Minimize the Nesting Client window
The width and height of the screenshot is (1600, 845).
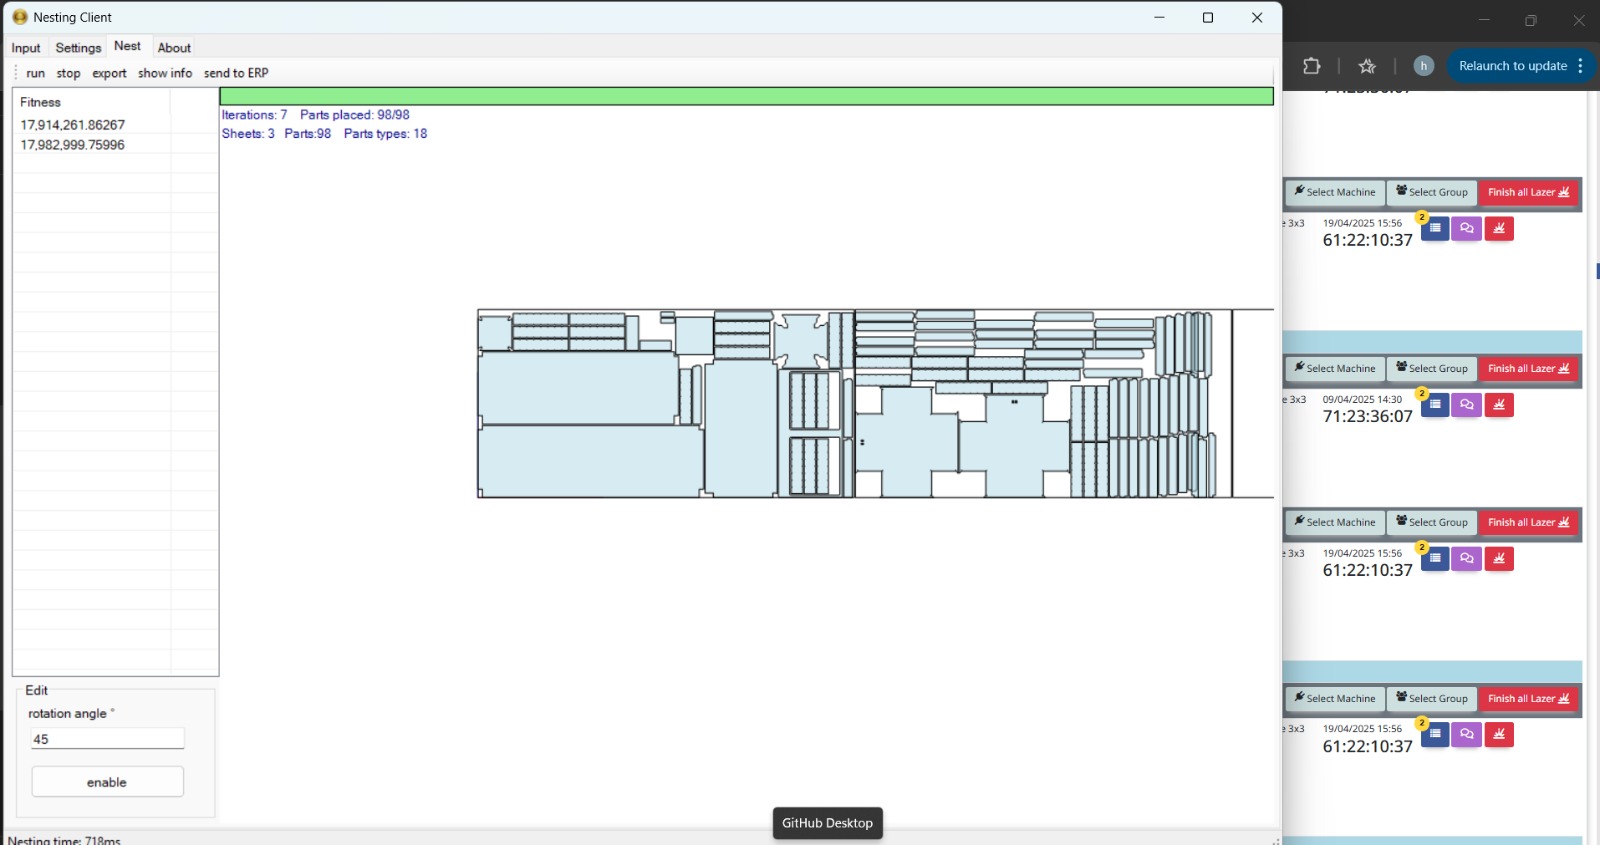pyautogui.click(x=1159, y=17)
